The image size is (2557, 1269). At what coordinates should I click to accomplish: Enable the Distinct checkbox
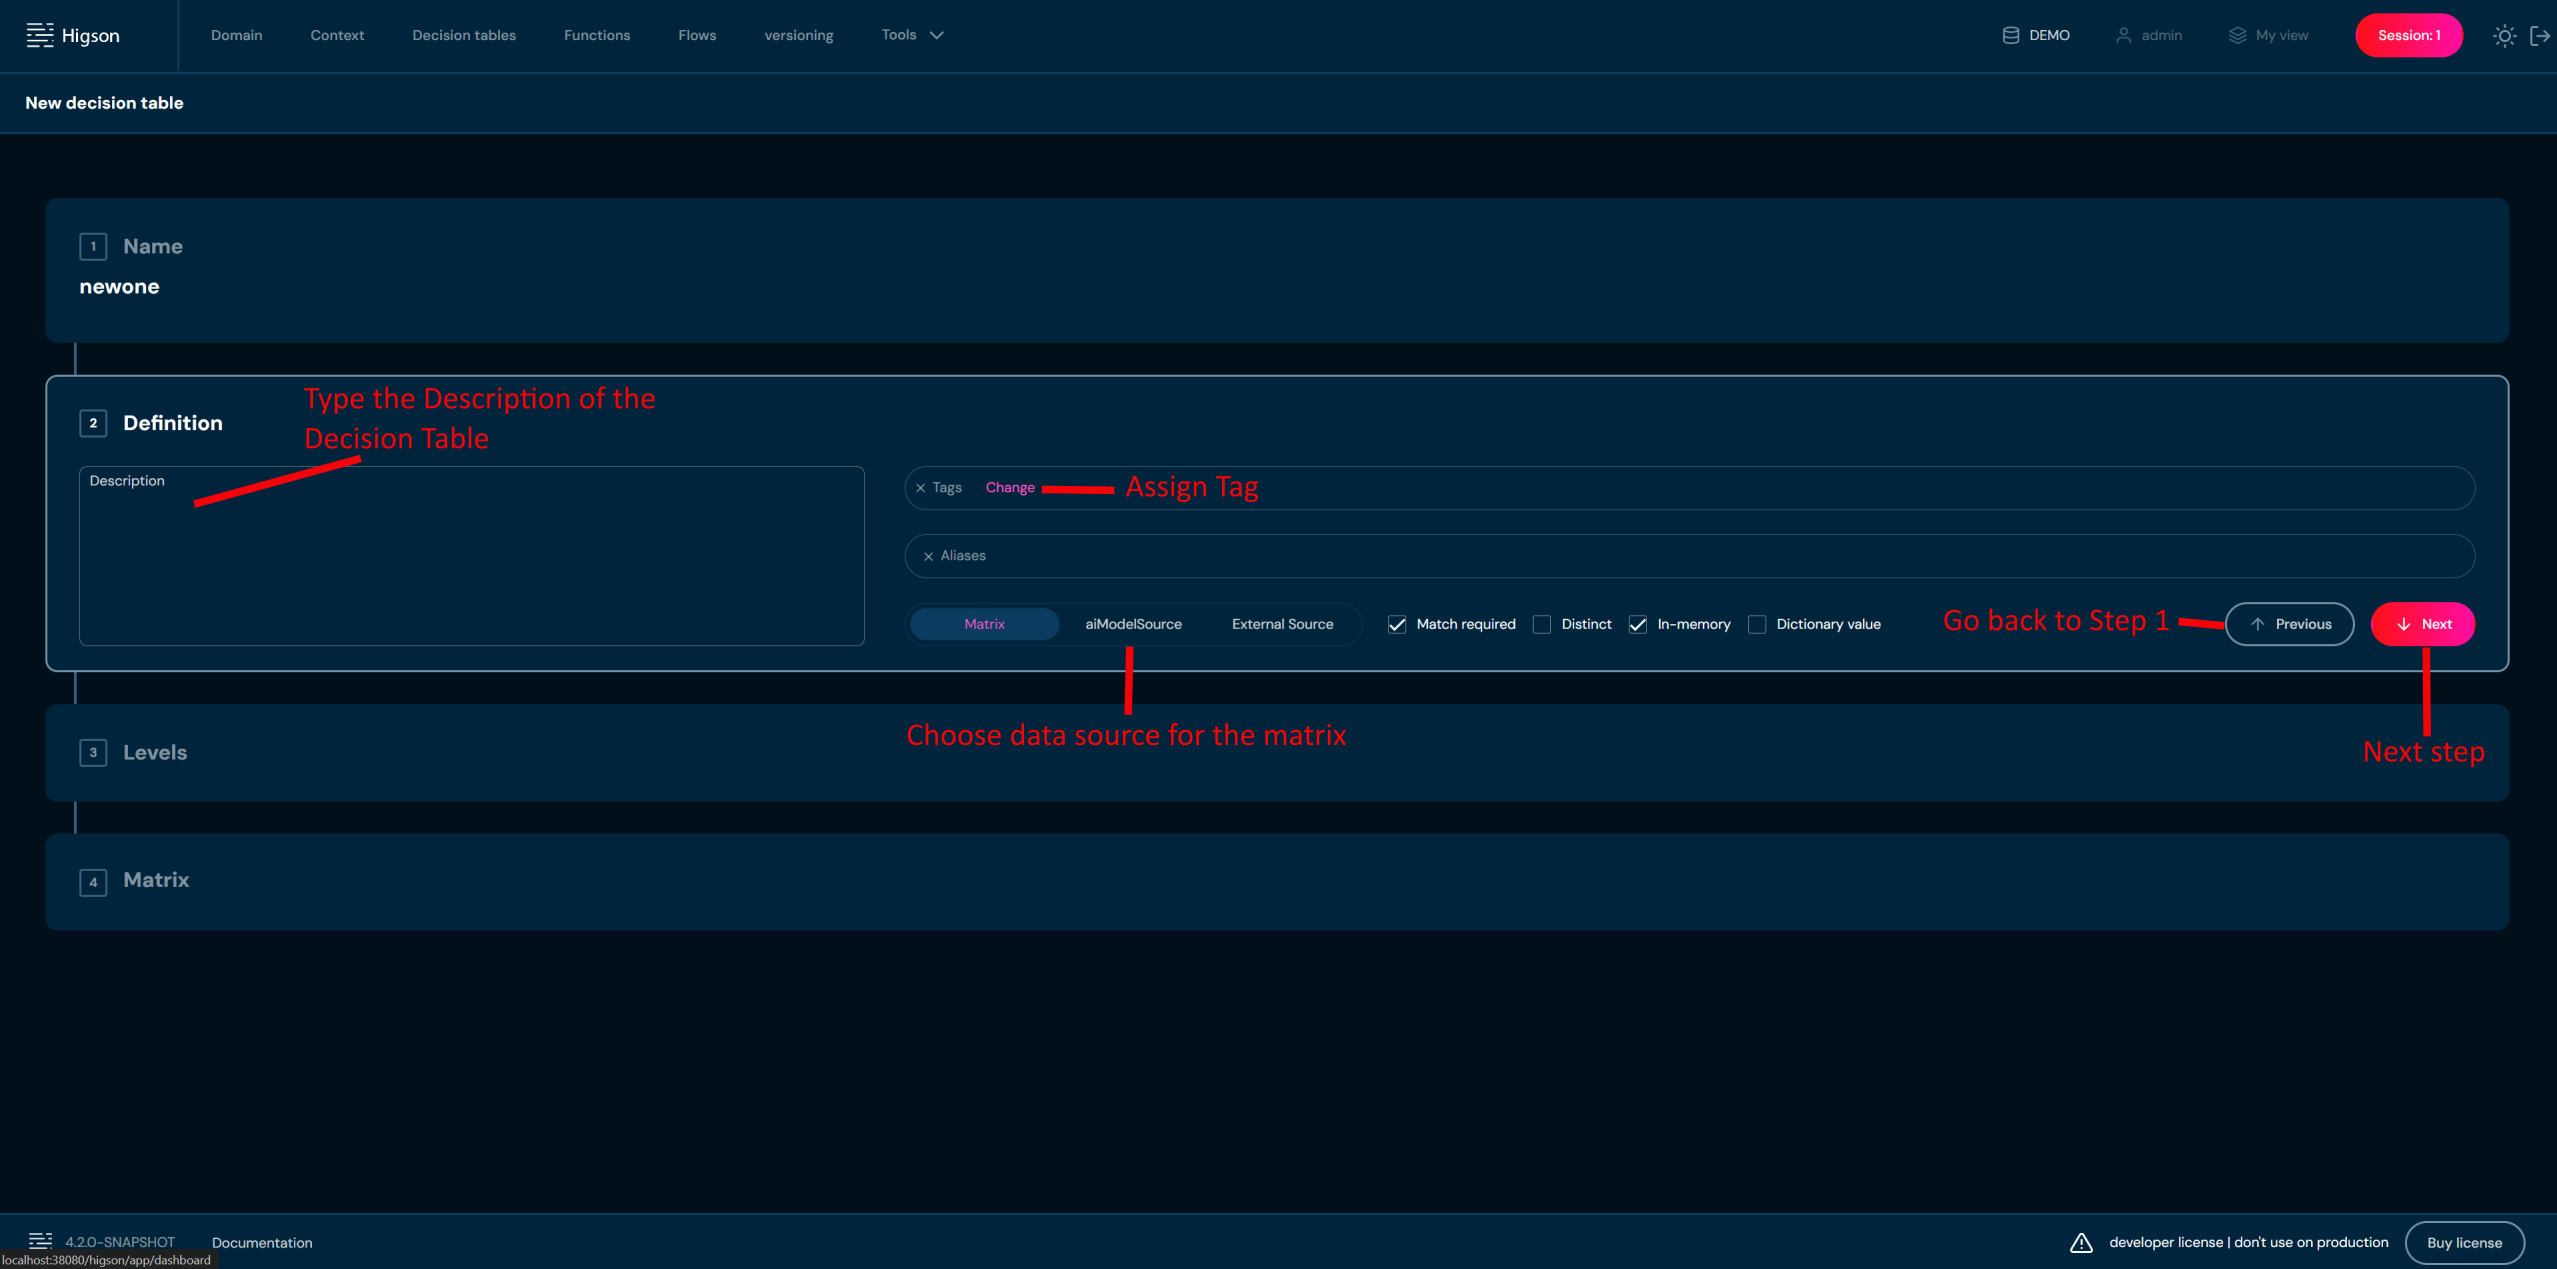tap(1542, 624)
